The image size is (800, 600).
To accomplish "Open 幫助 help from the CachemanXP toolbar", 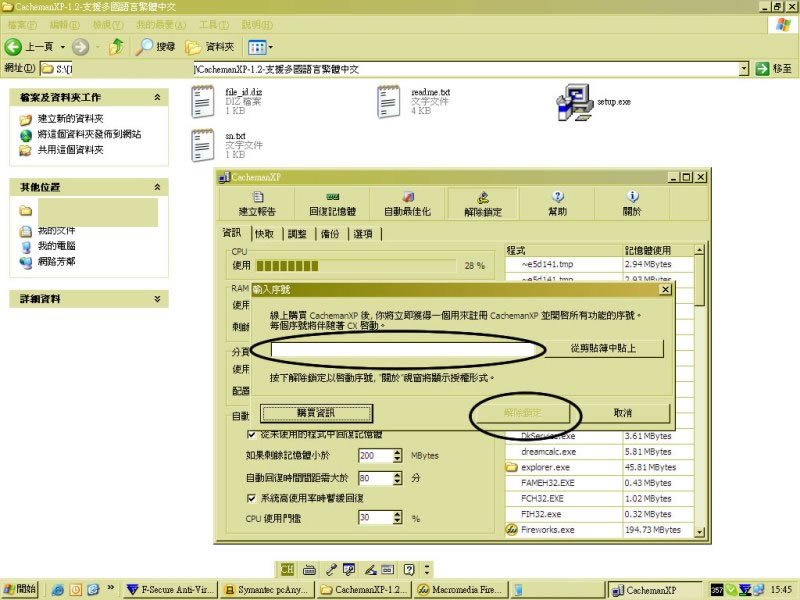I will tap(557, 204).
